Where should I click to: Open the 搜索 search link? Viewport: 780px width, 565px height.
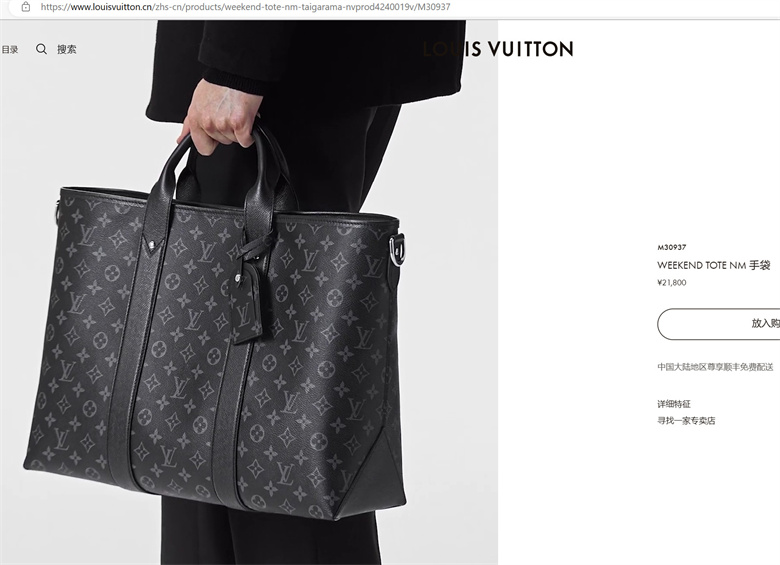67,49
